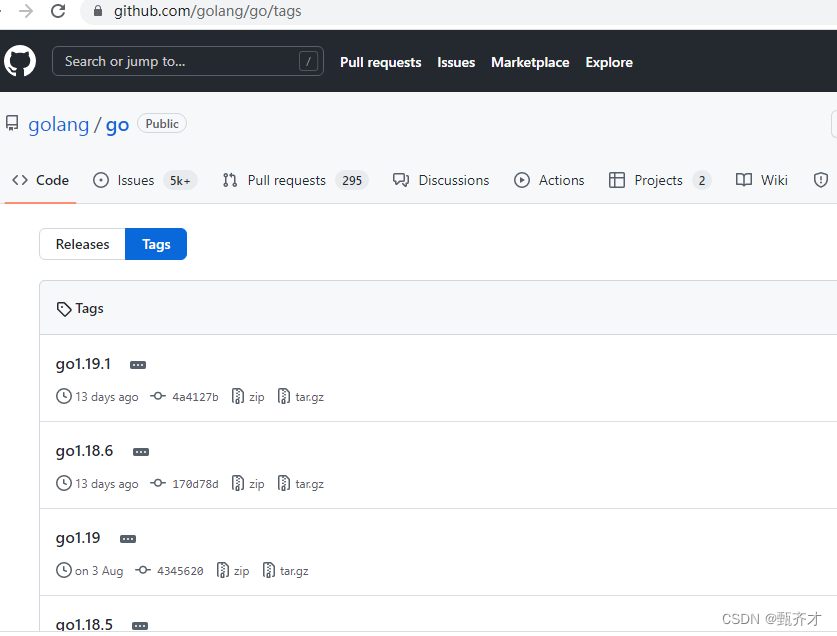Click the 5k+ issues counter
This screenshot has height=636, width=837.
[x=180, y=180]
